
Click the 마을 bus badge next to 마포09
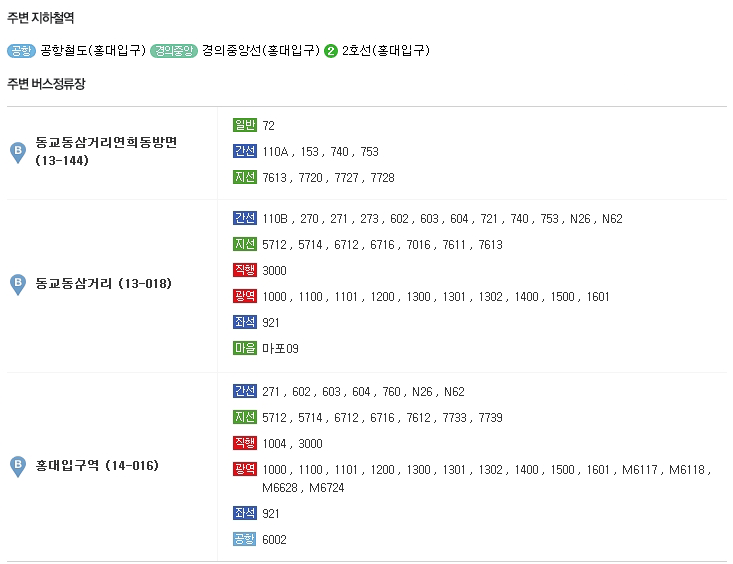click(244, 348)
